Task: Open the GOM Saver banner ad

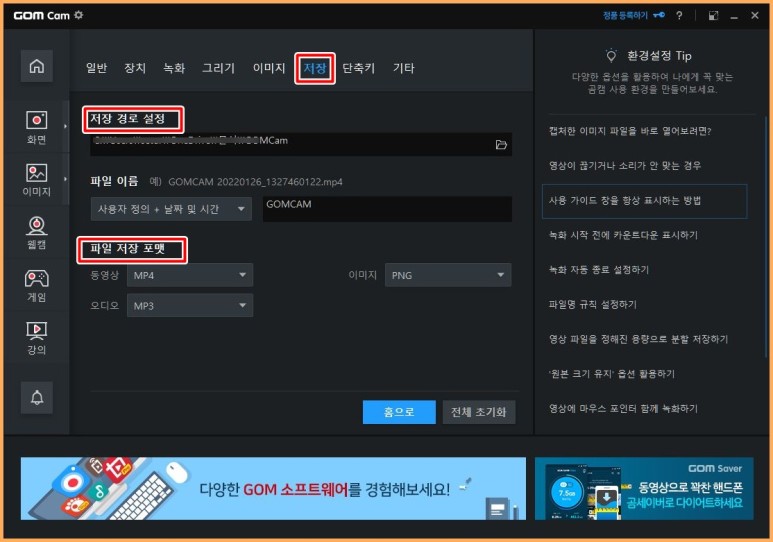Action: (x=644, y=488)
